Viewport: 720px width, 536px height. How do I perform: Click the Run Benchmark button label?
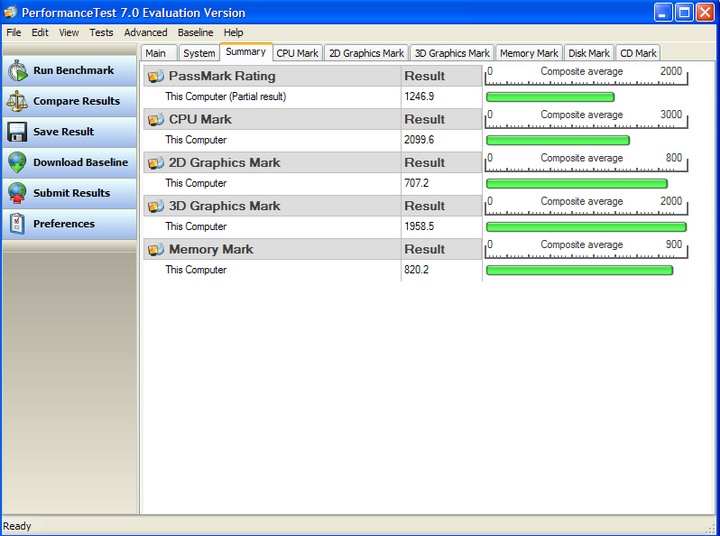[73, 70]
